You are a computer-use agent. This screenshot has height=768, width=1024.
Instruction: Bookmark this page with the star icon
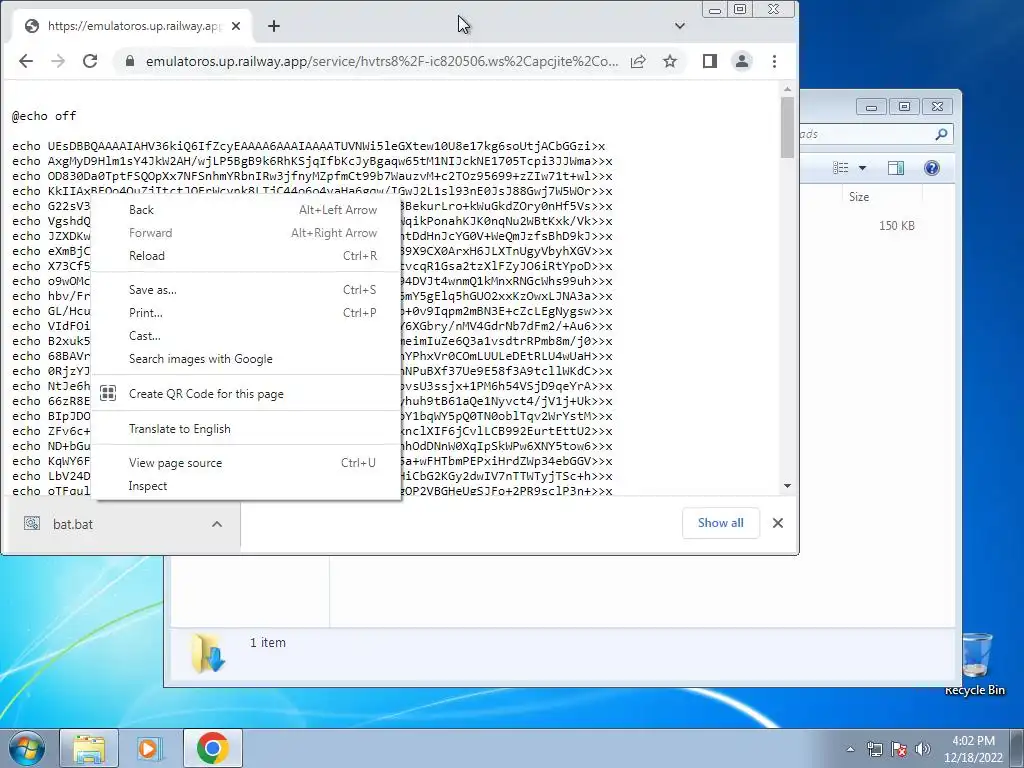point(670,61)
